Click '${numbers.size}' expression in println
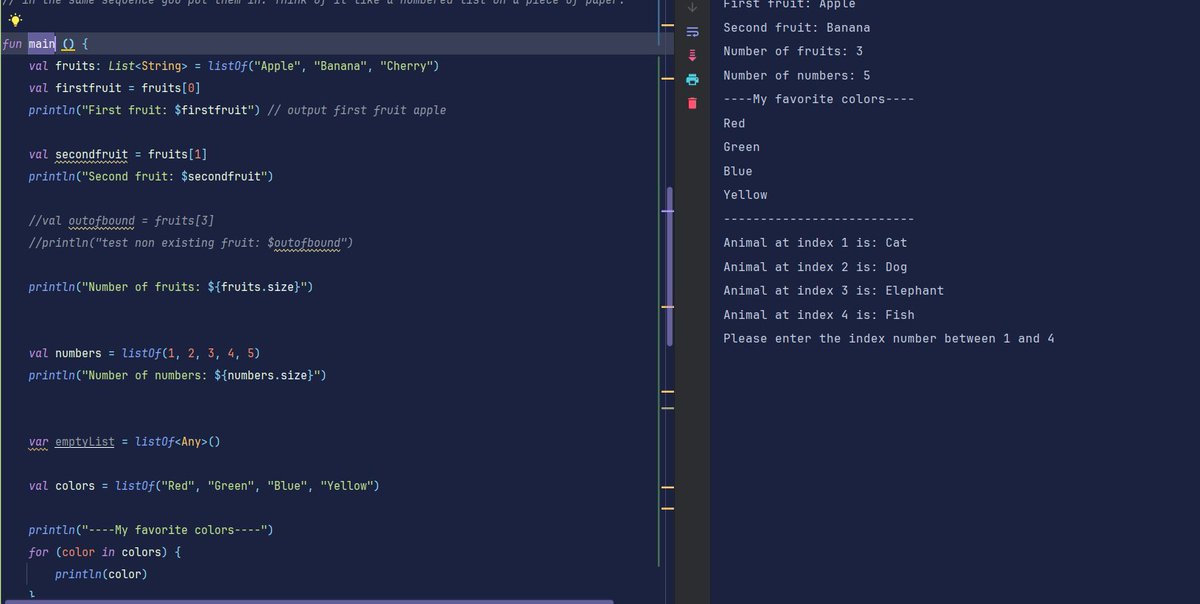 [264, 375]
